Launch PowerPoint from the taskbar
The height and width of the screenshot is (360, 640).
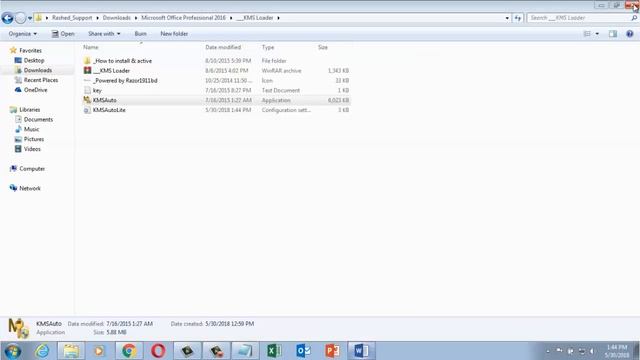332,351
